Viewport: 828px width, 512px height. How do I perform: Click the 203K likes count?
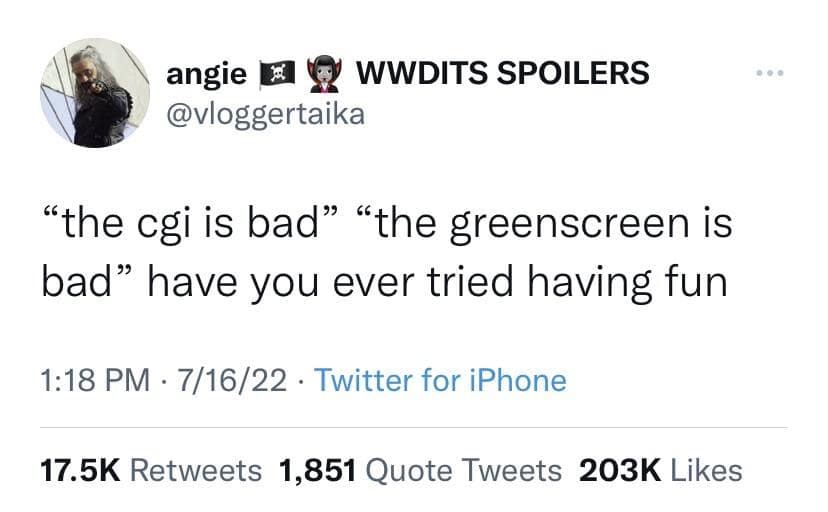click(x=620, y=470)
